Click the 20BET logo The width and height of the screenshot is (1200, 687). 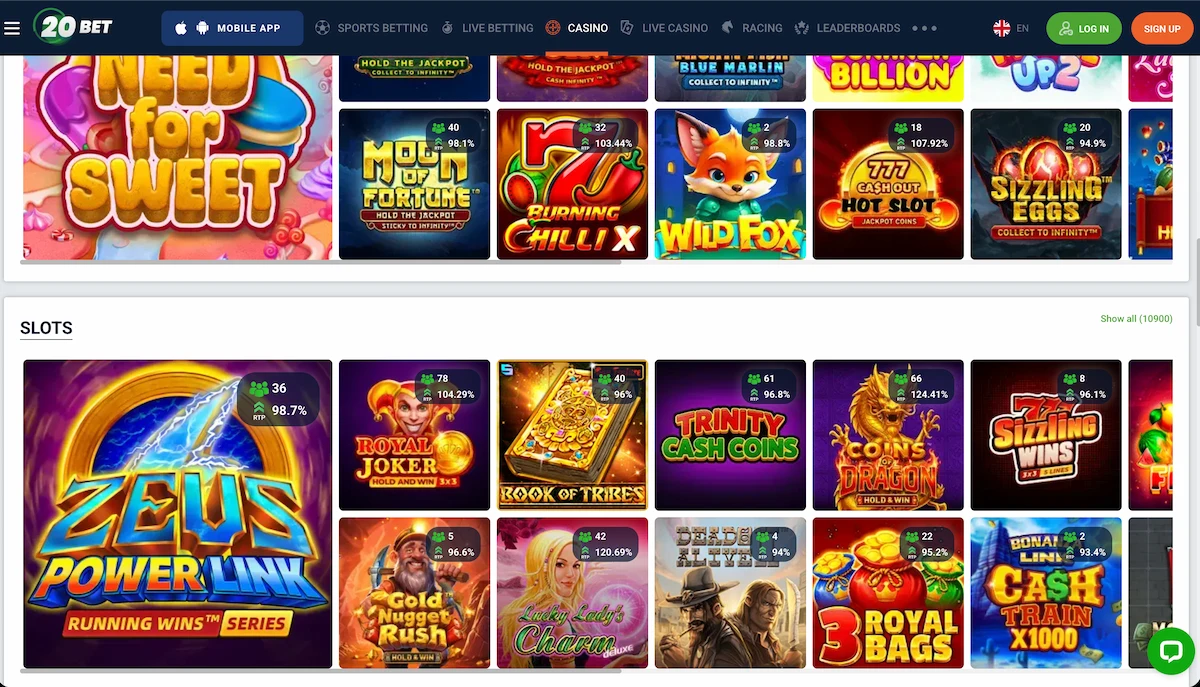tap(76, 27)
